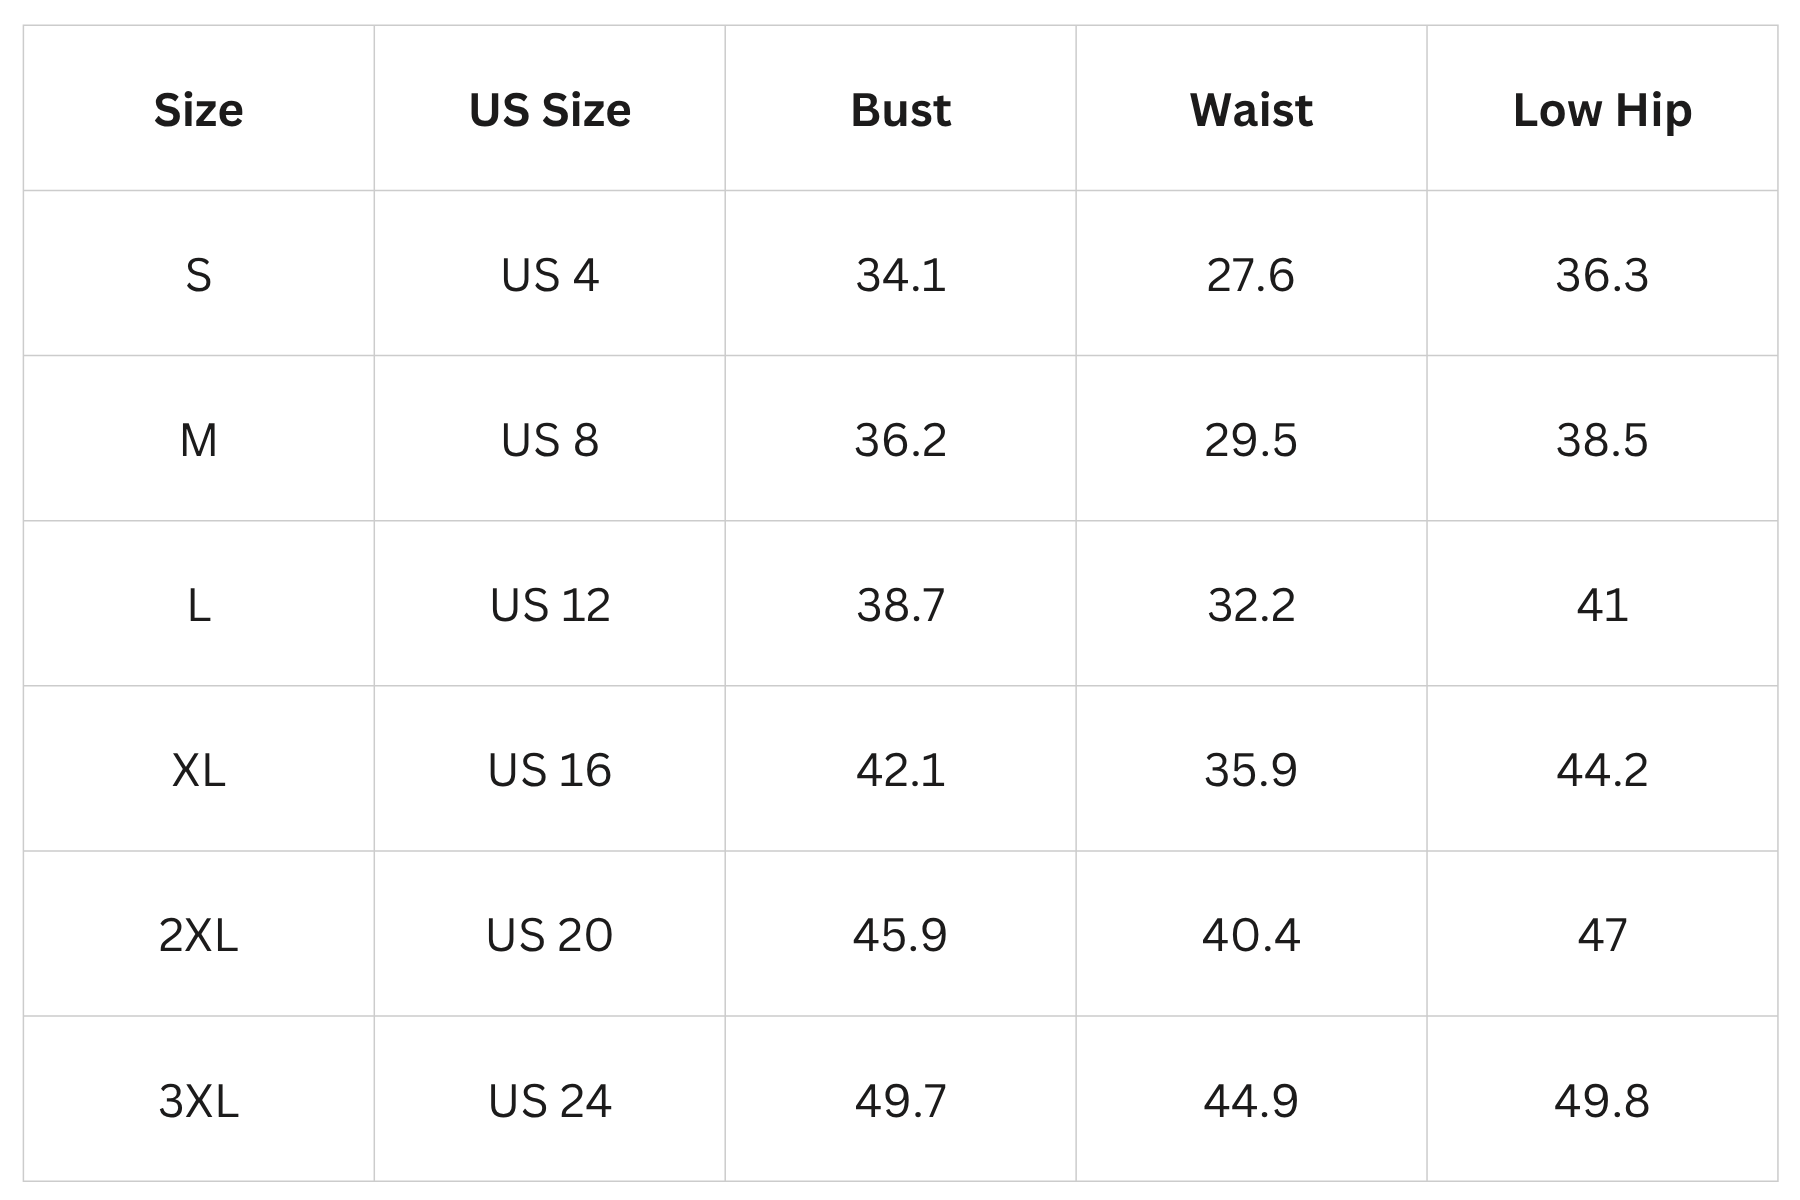This screenshot has width=1800, height=1200.
Task: Click bust value 42.1
Action: [900, 770]
